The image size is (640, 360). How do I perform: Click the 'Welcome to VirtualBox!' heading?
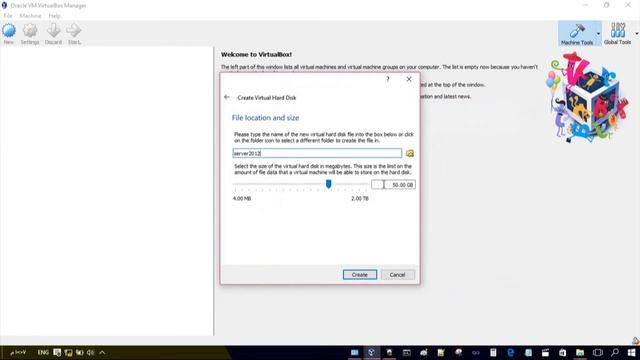256,54
